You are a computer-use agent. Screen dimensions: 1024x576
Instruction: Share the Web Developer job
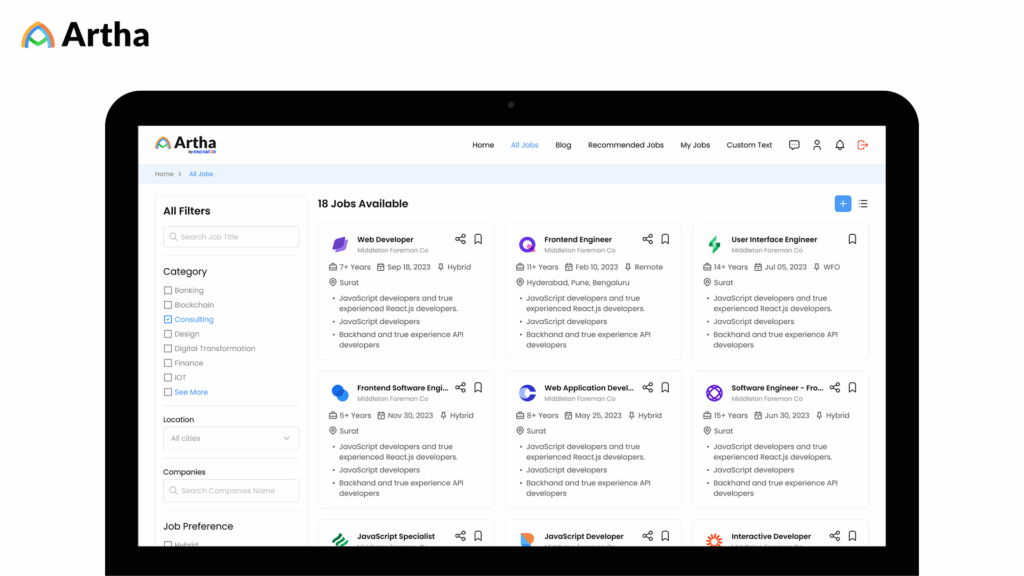[x=460, y=239]
